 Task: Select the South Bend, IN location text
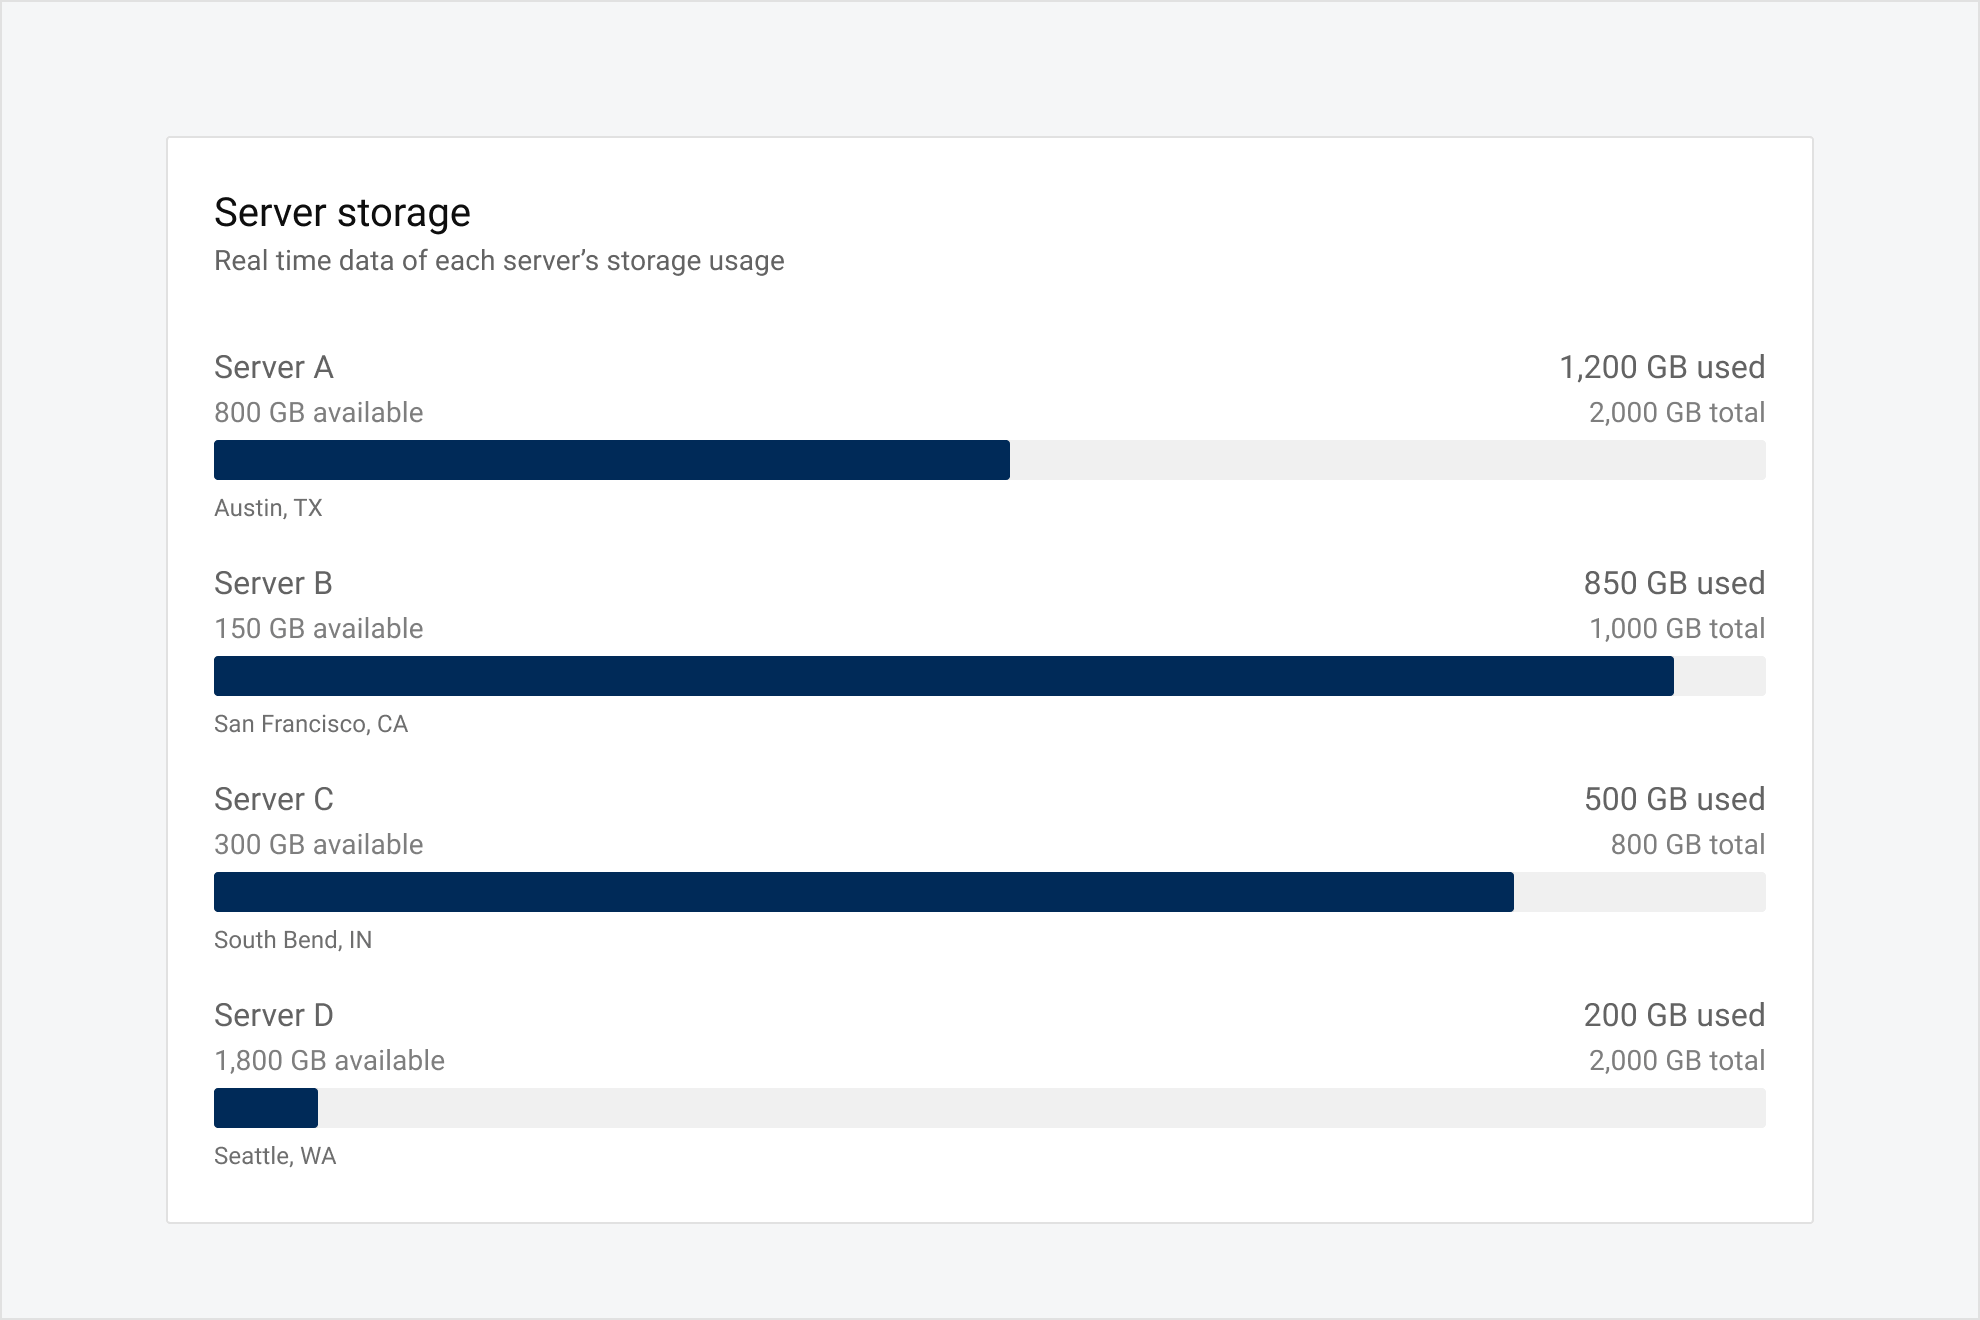click(293, 940)
